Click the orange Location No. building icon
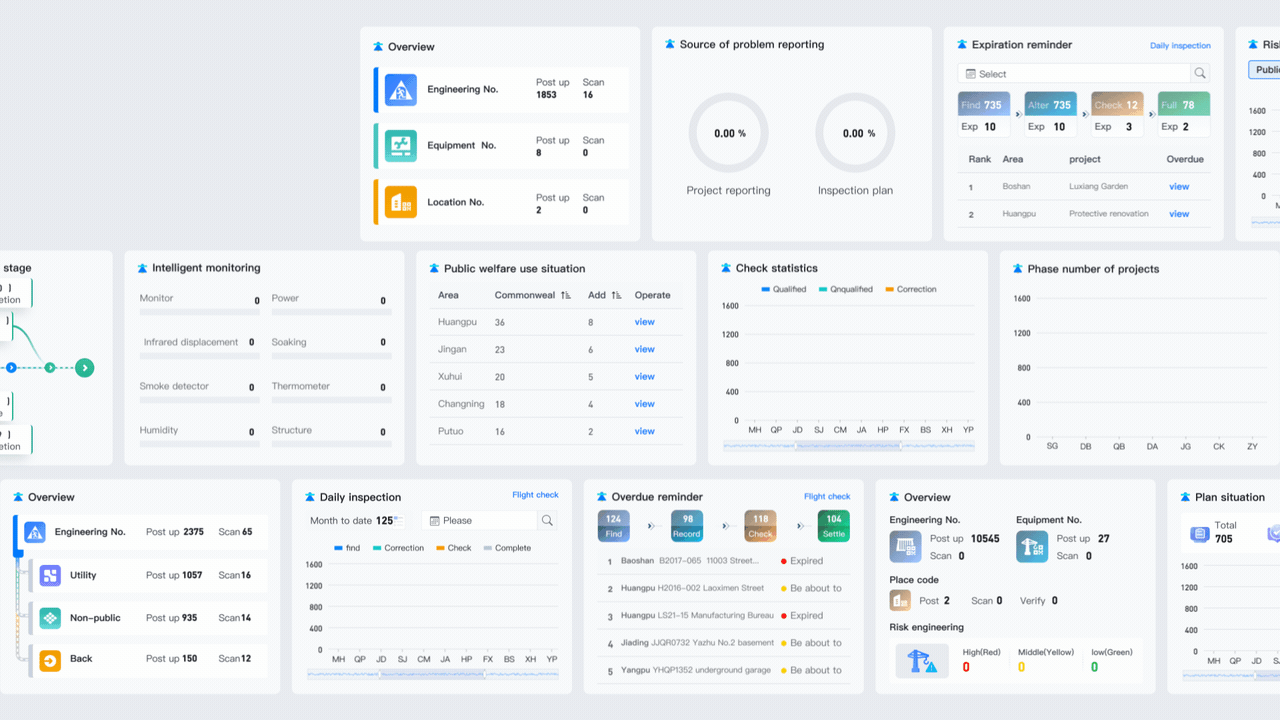Image resolution: width=1280 pixels, height=720 pixels. click(x=401, y=202)
